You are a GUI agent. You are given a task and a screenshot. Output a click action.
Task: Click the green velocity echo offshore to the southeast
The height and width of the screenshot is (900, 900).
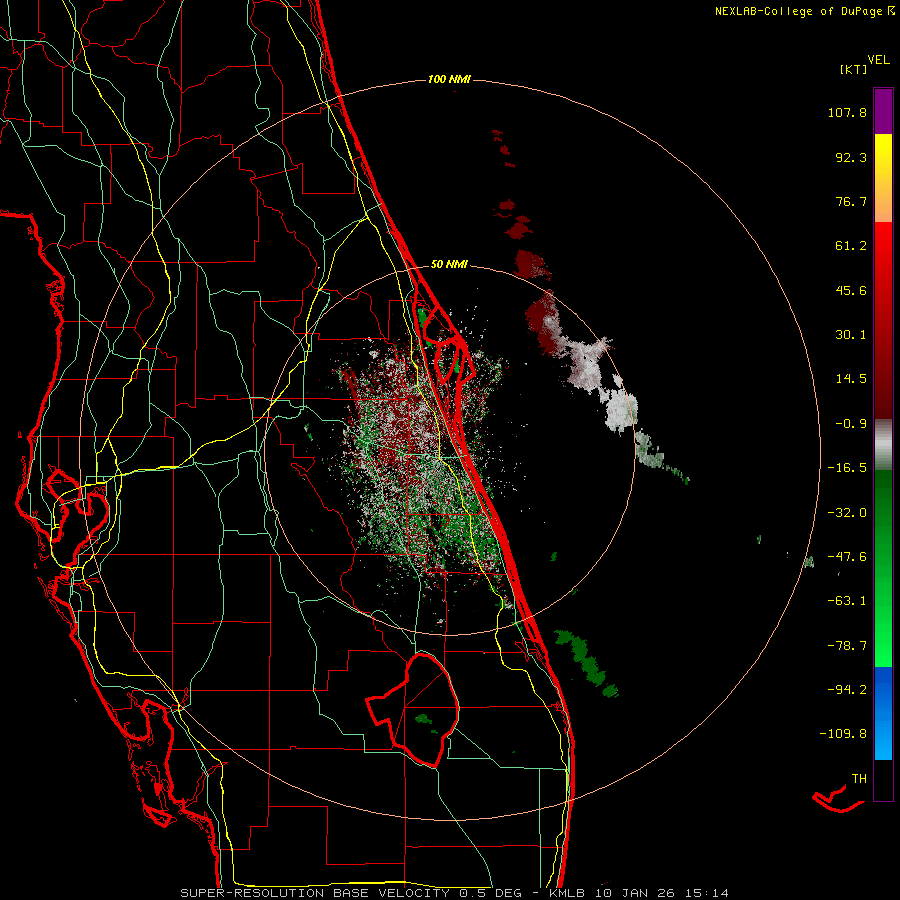(x=586, y=663)
